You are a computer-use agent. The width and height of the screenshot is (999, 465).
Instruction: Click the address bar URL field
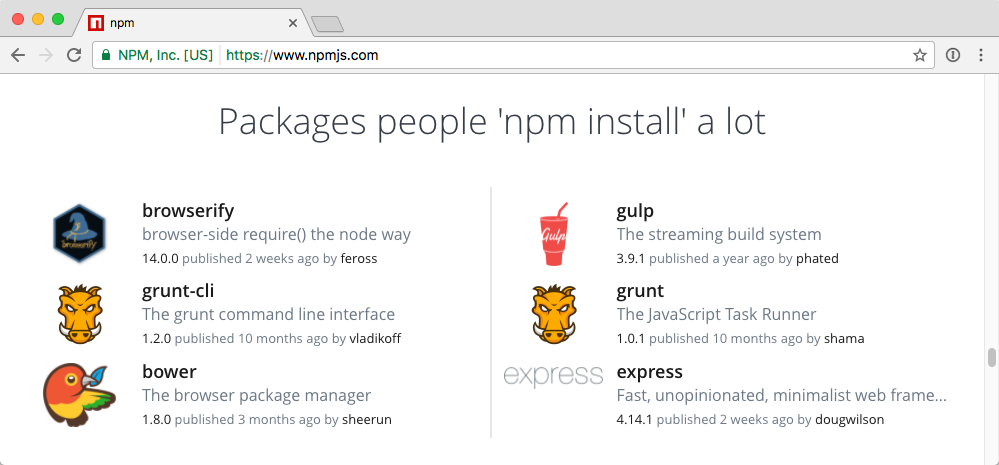[x=560, y=56]
